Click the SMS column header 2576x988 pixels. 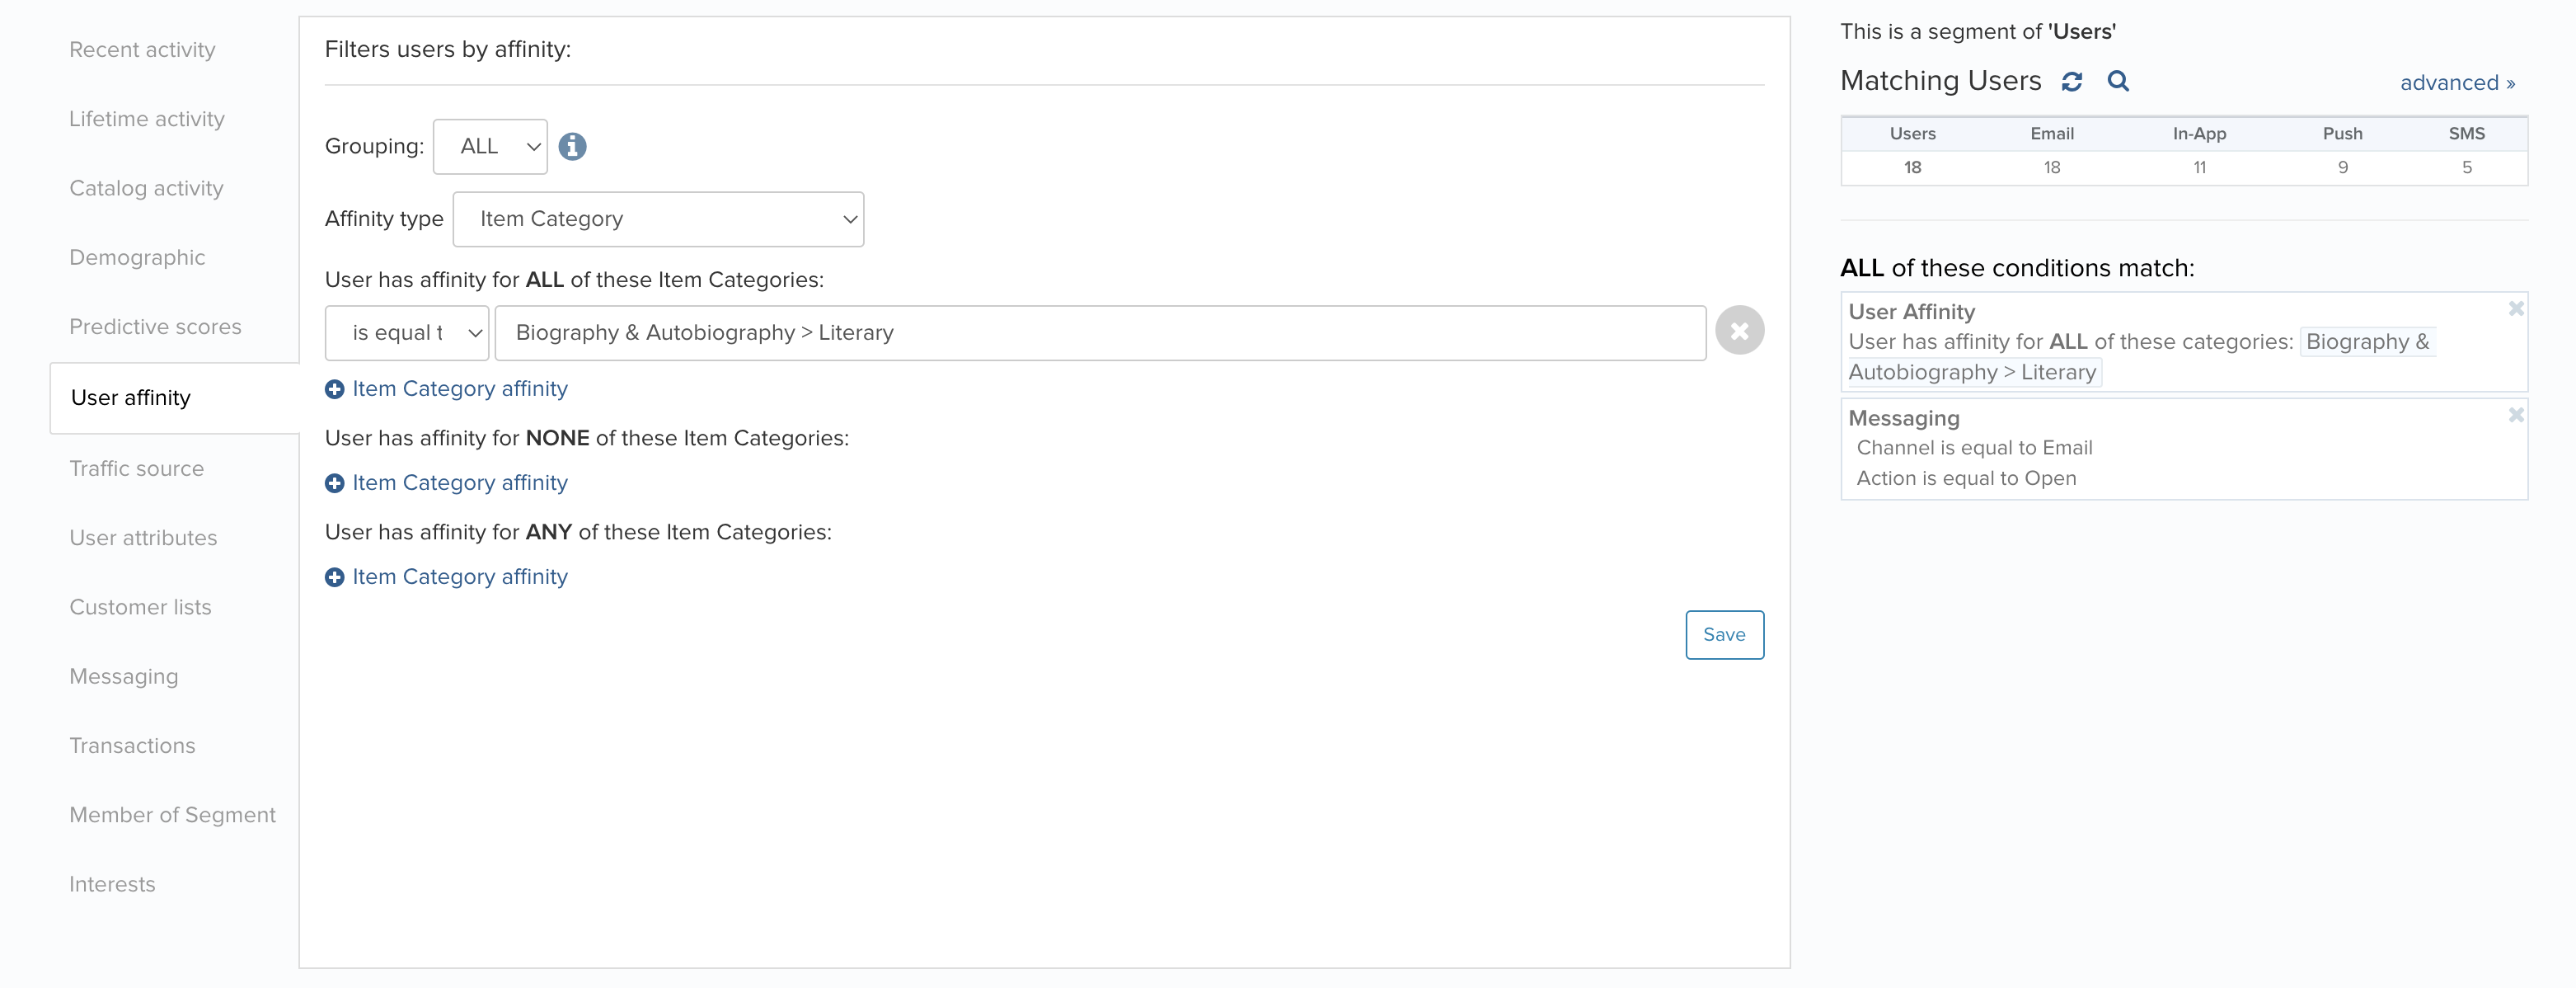coord(2466,134)
